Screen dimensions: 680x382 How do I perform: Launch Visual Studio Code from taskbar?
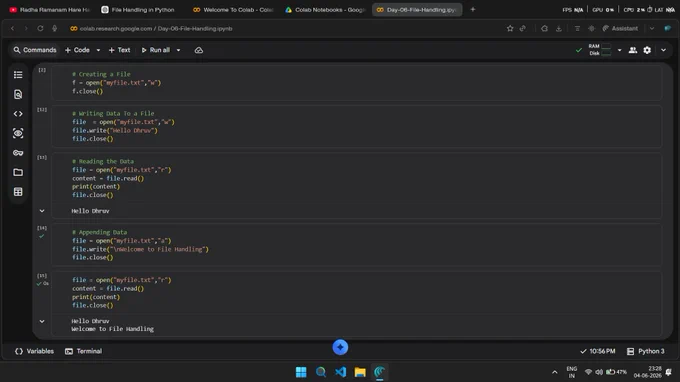[x=340, y=372]
